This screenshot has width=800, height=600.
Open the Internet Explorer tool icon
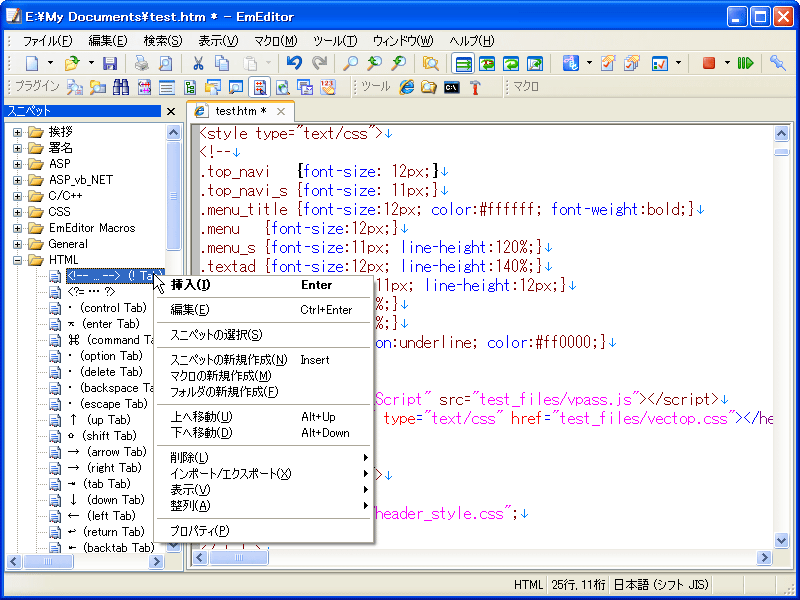pyautogui.click(x=407, y=87)
